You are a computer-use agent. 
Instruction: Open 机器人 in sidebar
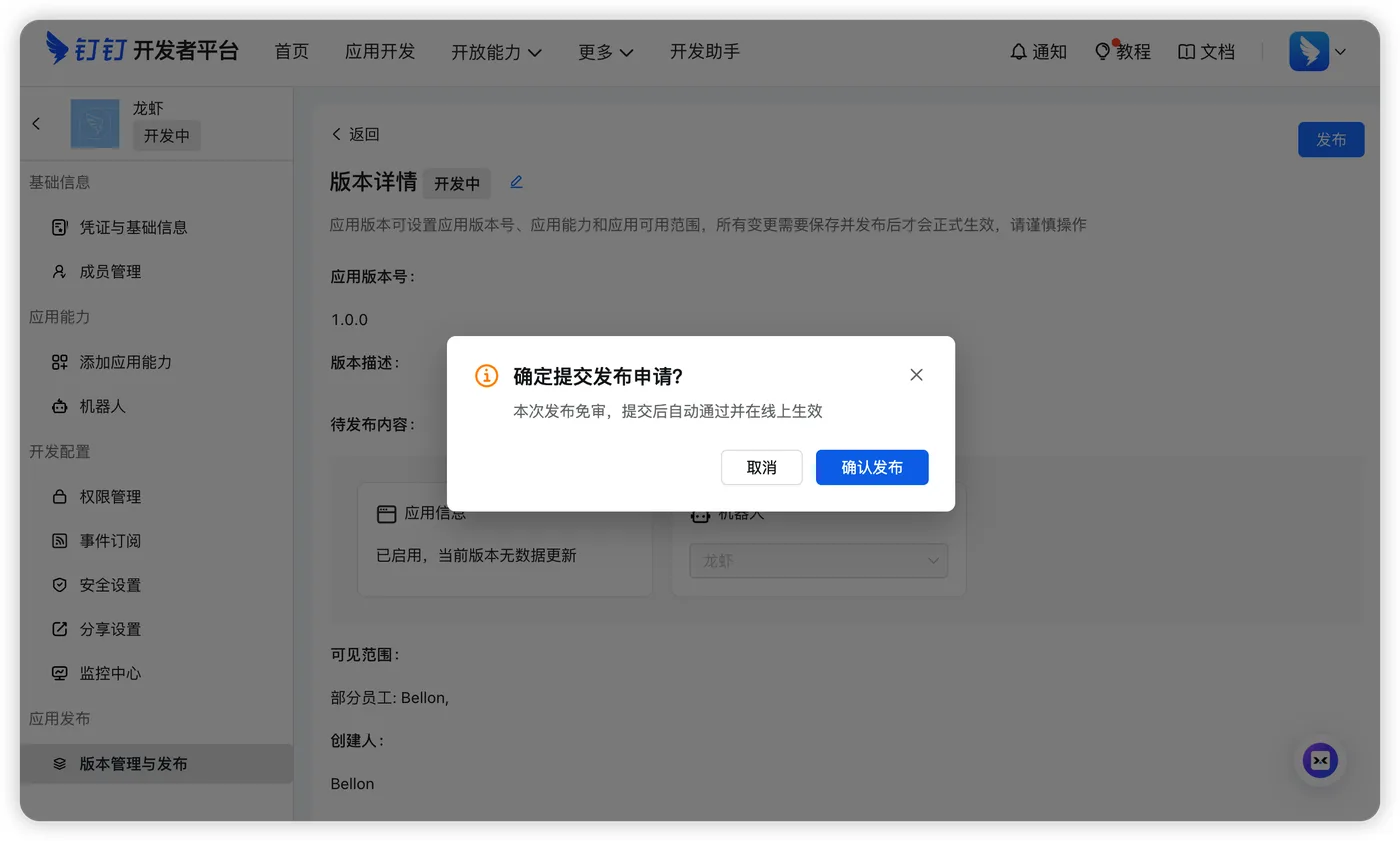[156, 406]
